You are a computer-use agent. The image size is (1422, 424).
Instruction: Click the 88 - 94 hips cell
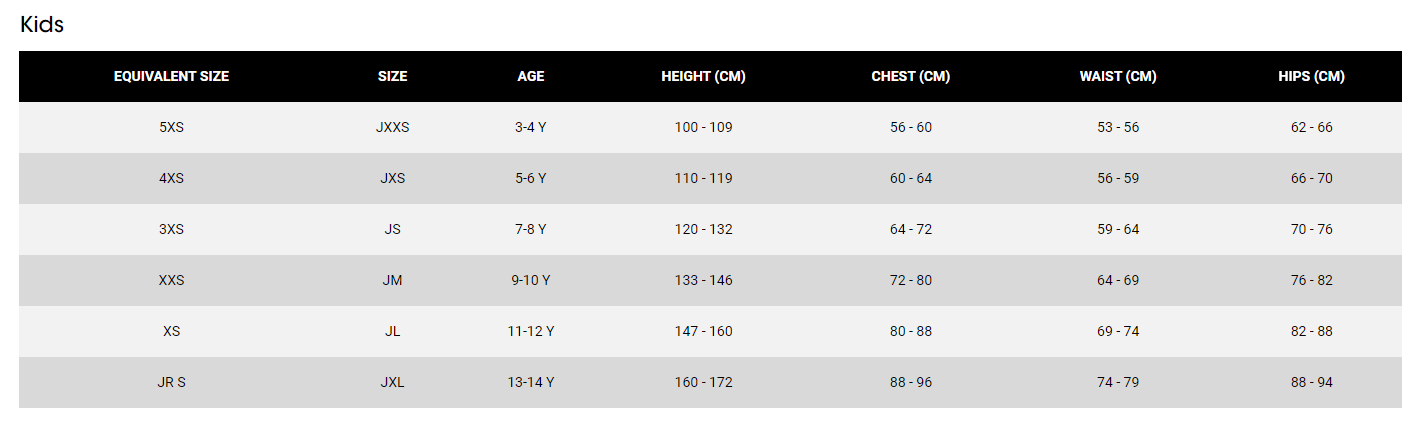(1311, 382)
